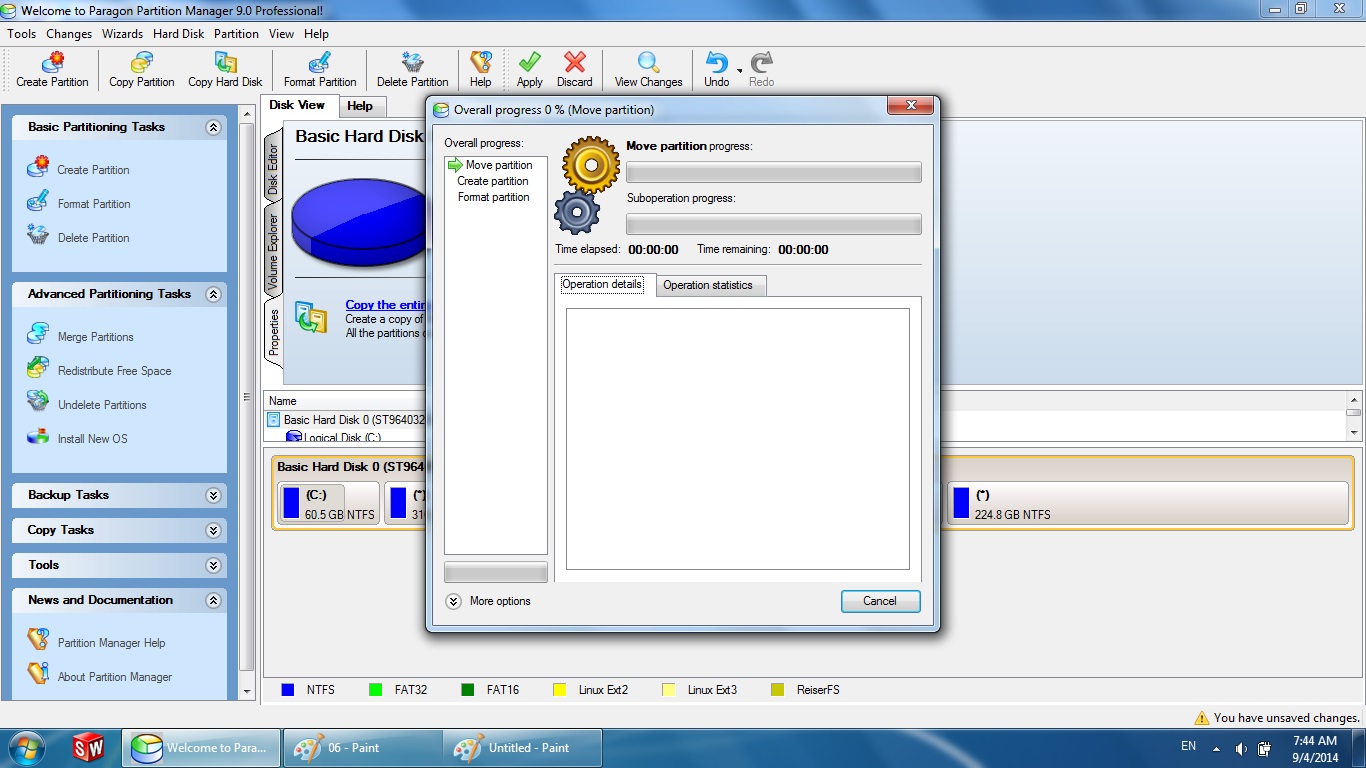Open the View menu

pos(281,34)
